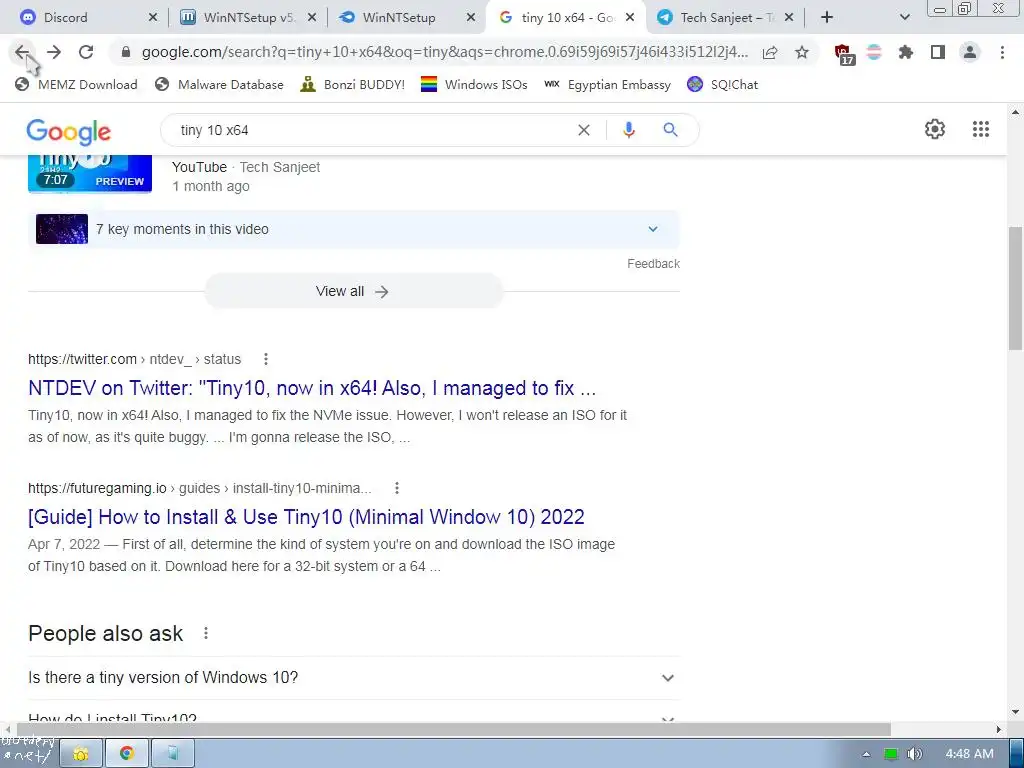
Task: Clear the search box with the X
Action: point(584,130)
